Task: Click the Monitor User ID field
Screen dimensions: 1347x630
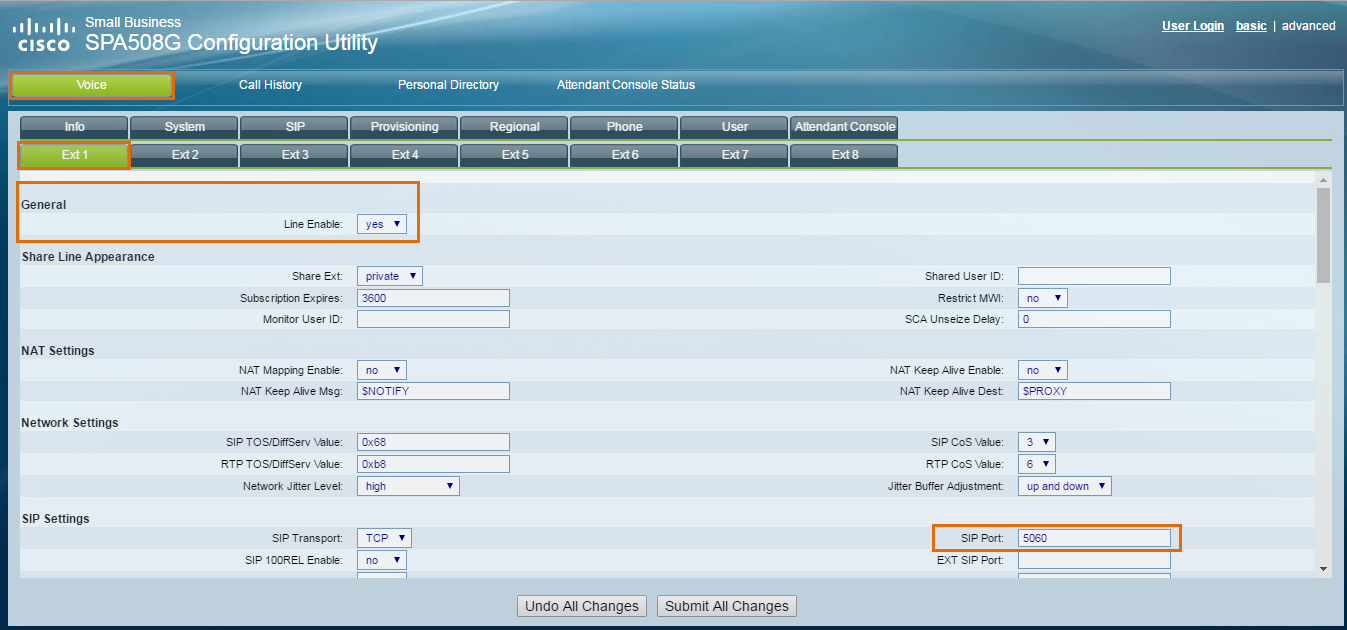Action: coord(433,319)
